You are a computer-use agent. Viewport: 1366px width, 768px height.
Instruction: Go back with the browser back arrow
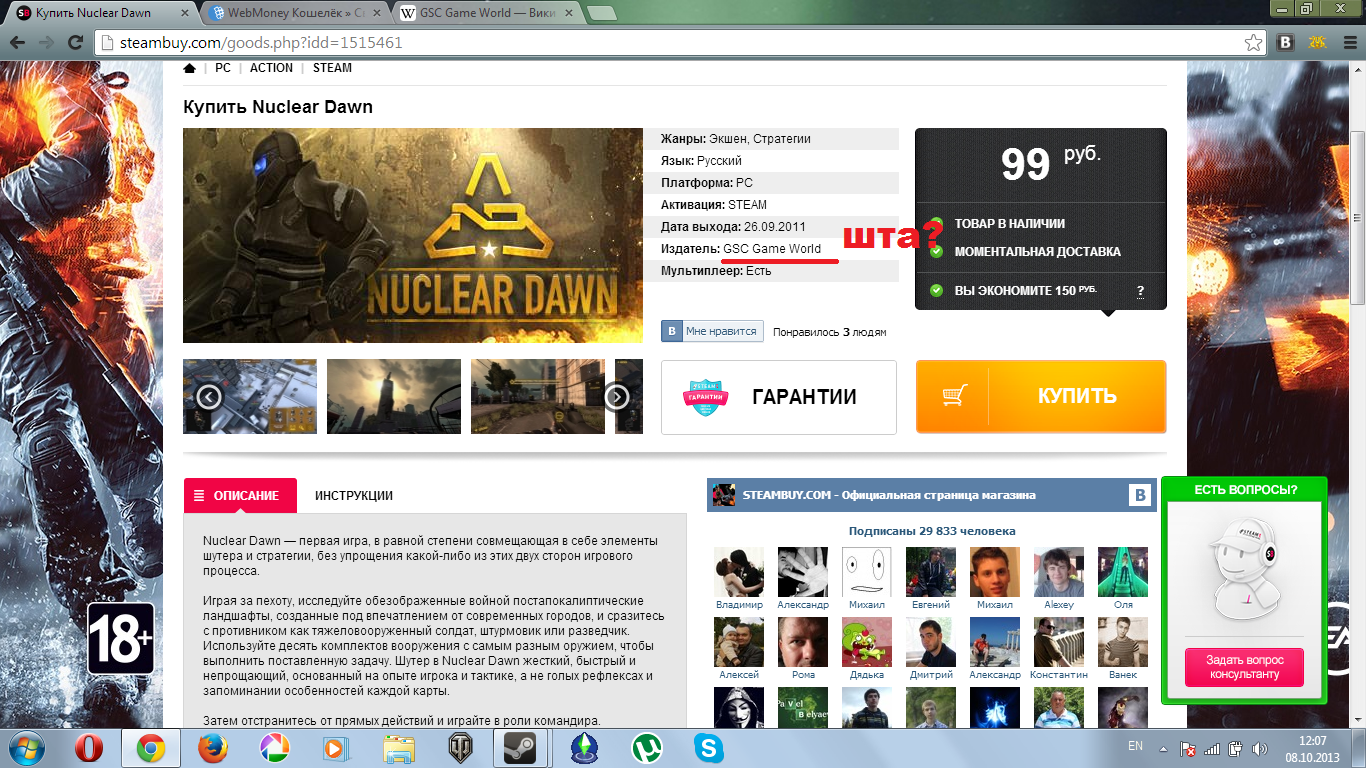[x=18, y=43]
